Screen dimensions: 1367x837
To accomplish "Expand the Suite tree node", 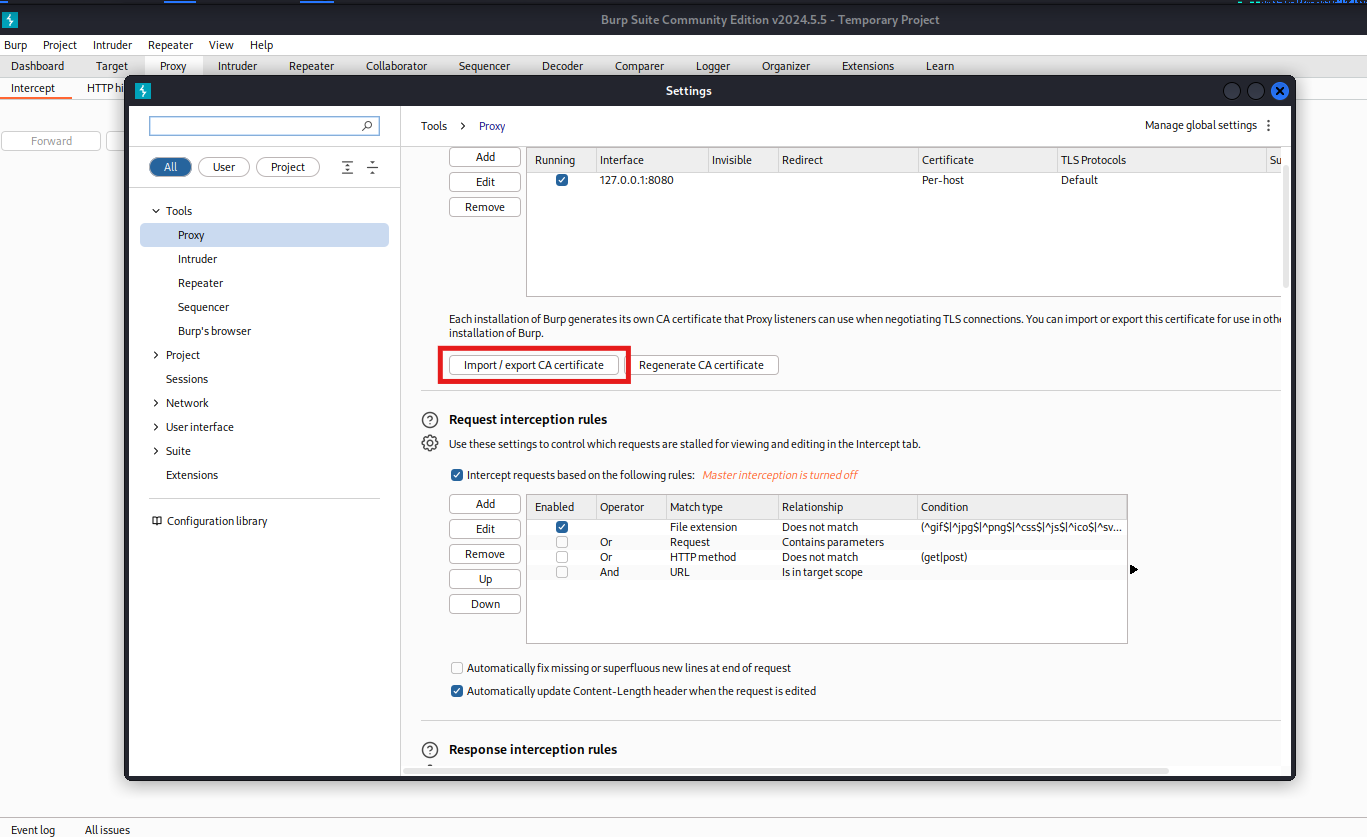I will [156, 451].
